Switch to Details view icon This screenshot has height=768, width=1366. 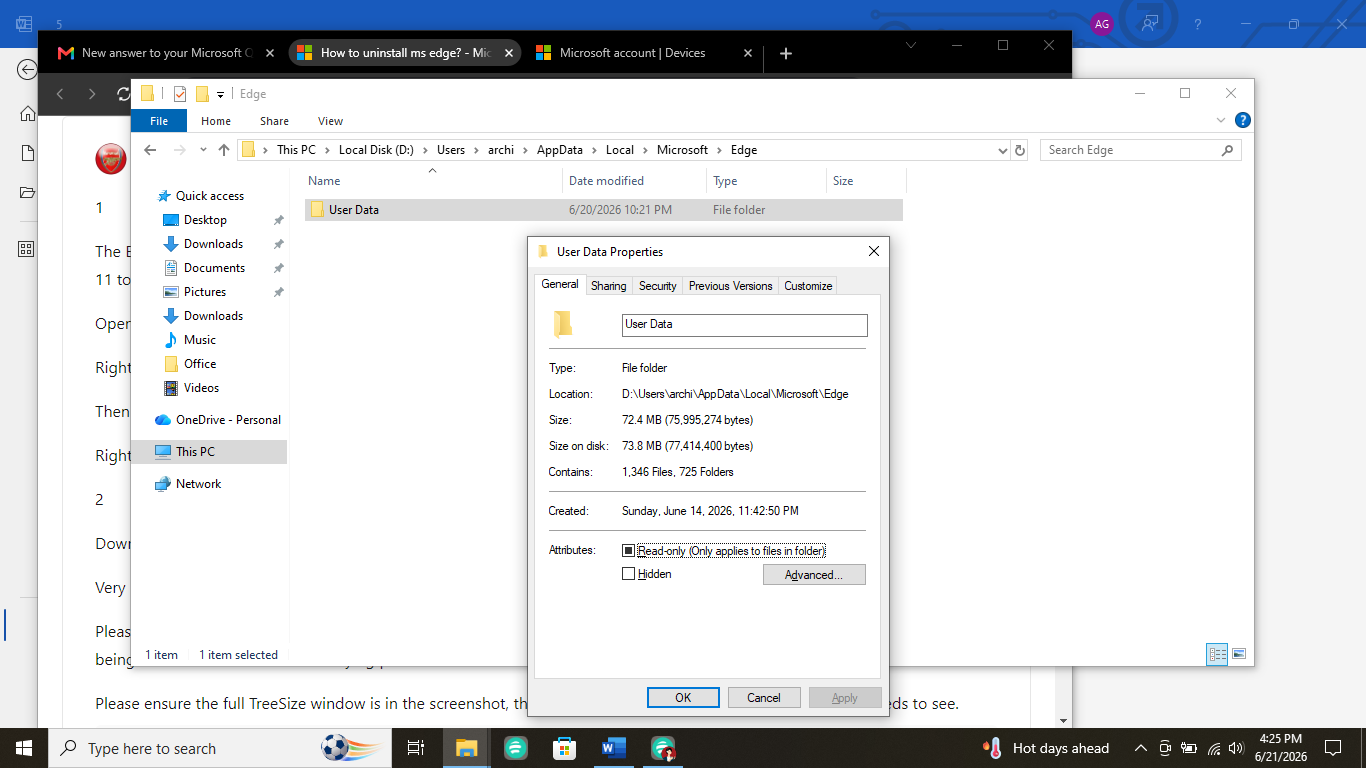pyautogui.click(x=1217, y=654)
